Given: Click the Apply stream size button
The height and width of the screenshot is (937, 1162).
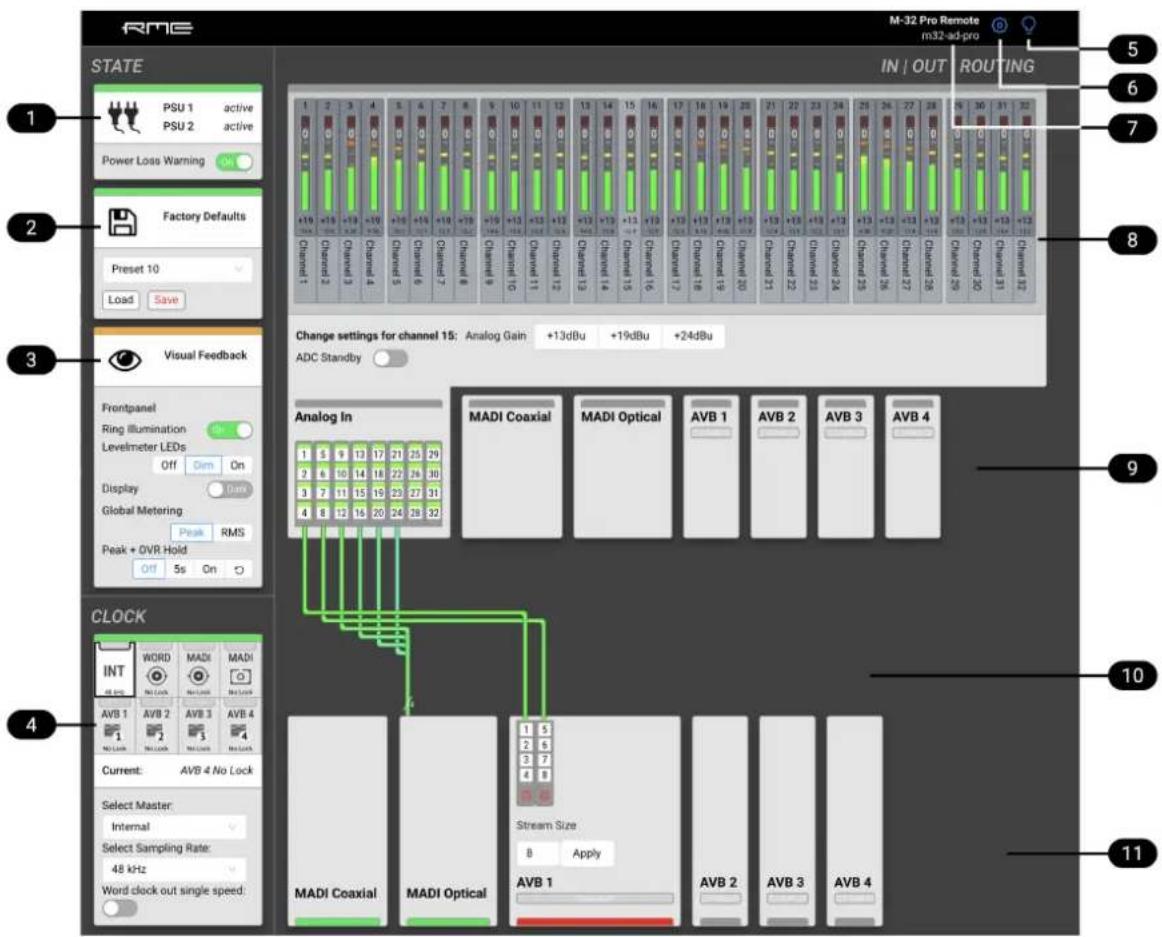Looking at the screenshot, I should [x=587, y=853].
